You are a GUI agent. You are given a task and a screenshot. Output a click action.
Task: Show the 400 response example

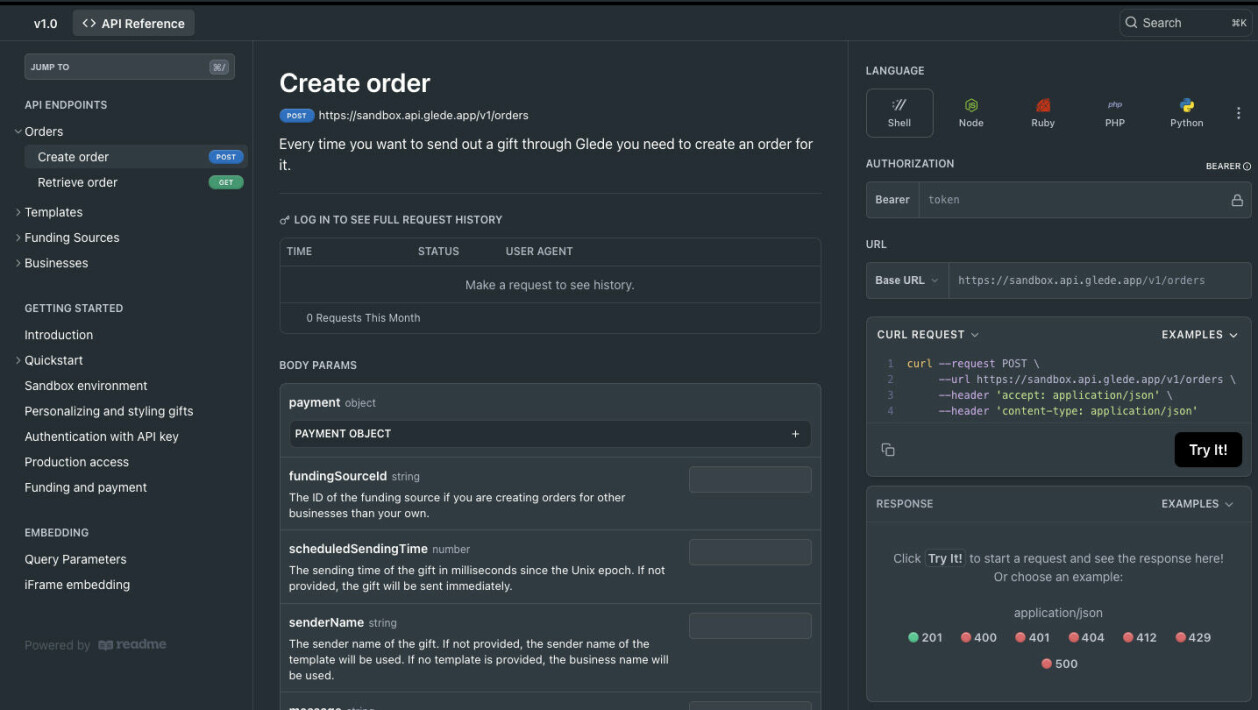pos(979,637)
